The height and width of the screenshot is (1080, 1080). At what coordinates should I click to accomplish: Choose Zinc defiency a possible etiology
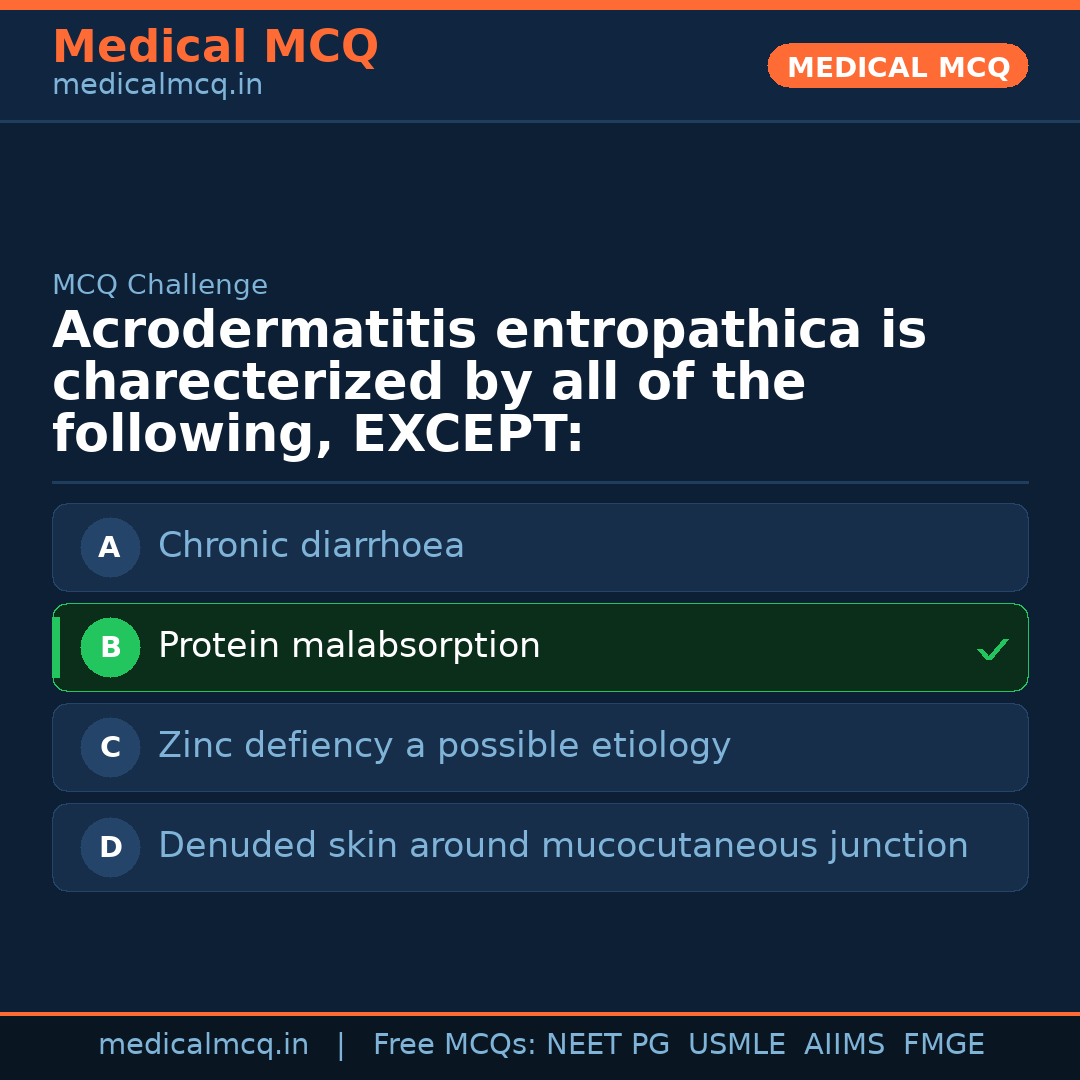tap(444, 746)
